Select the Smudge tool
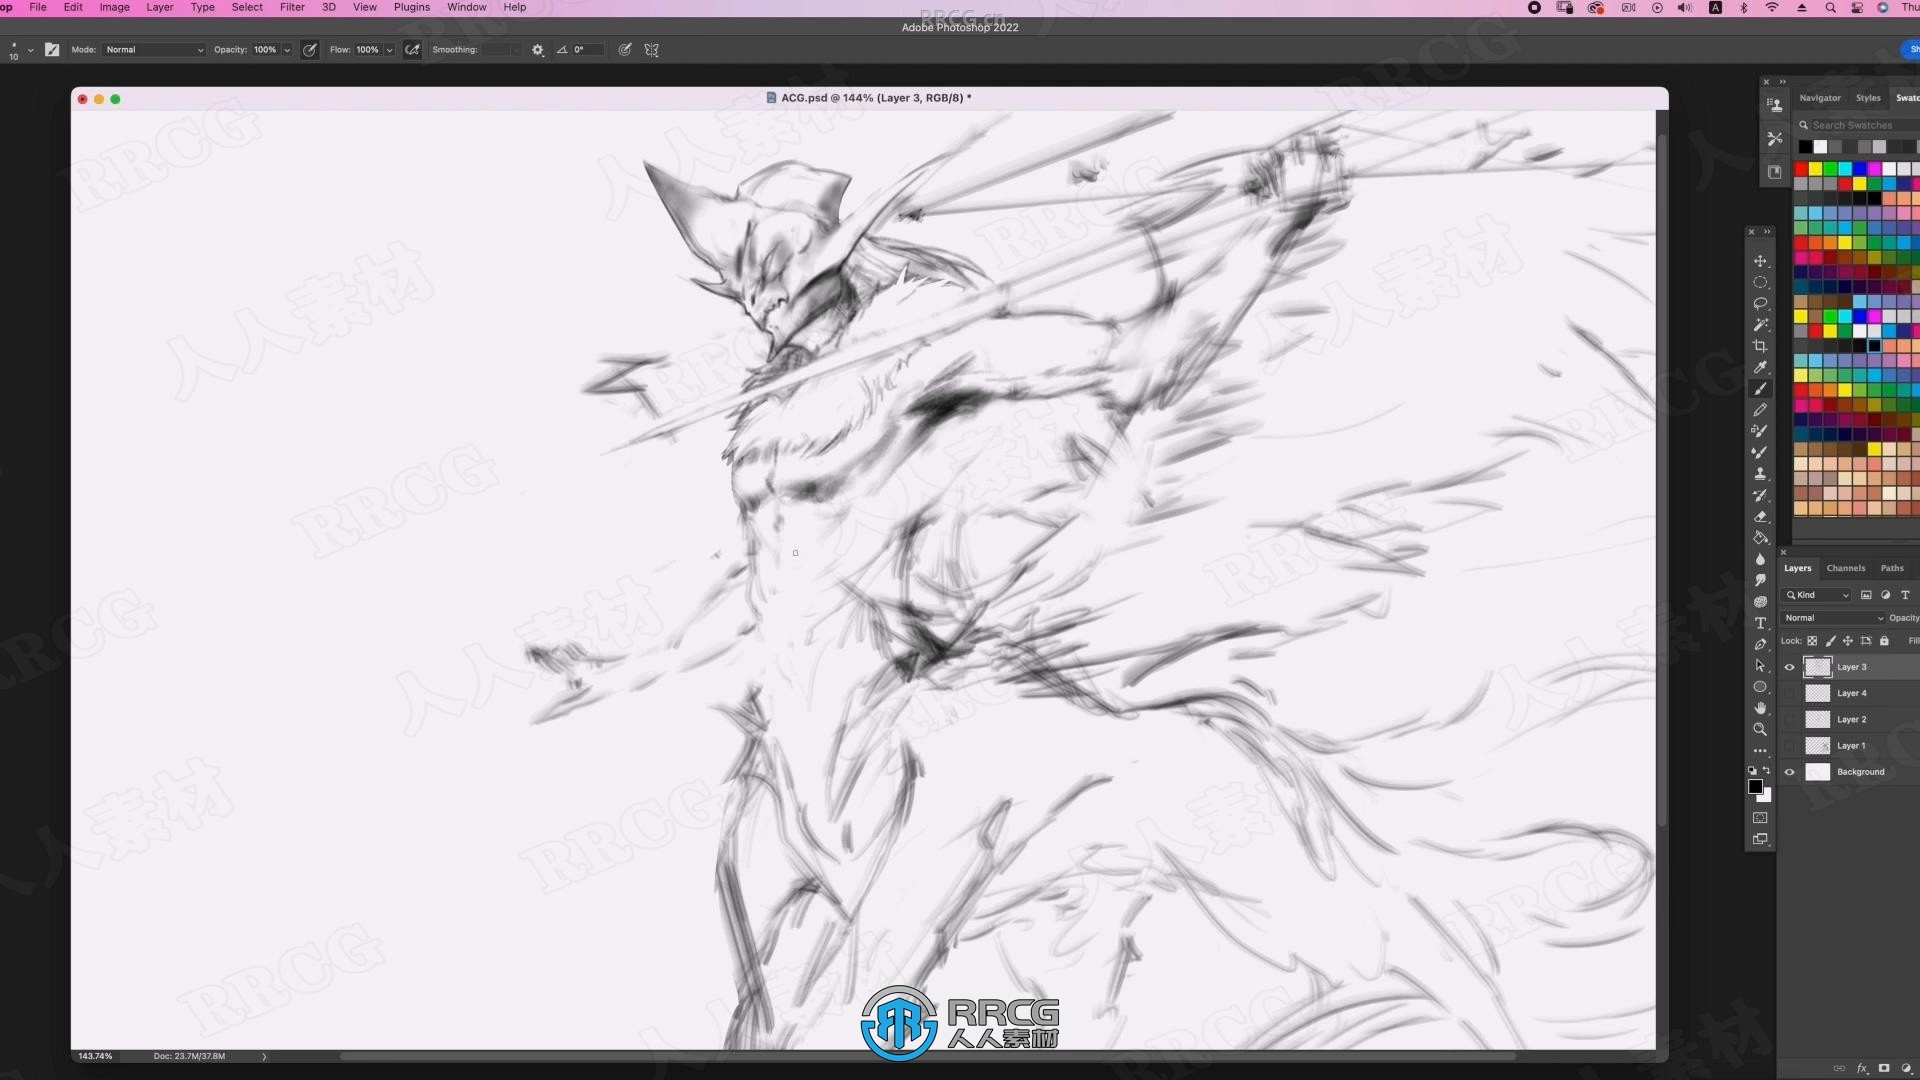This screenshot has width=1920, height=1080. point(1760,580)
